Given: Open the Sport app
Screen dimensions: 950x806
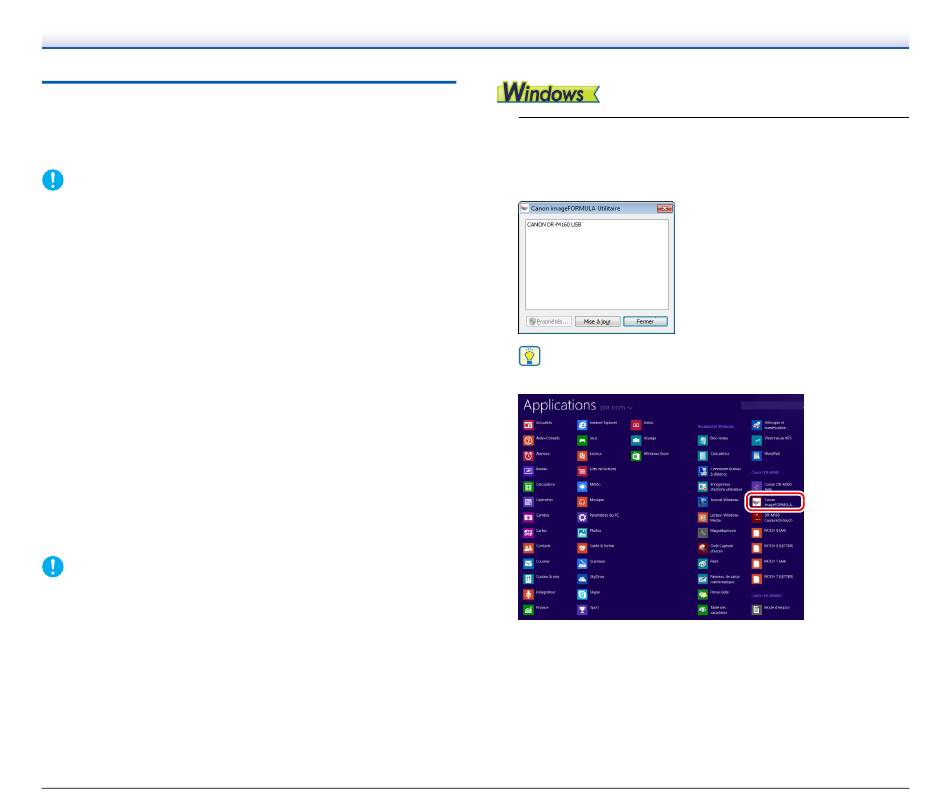Looking at the screenshot, I should (x=588, y=610).
